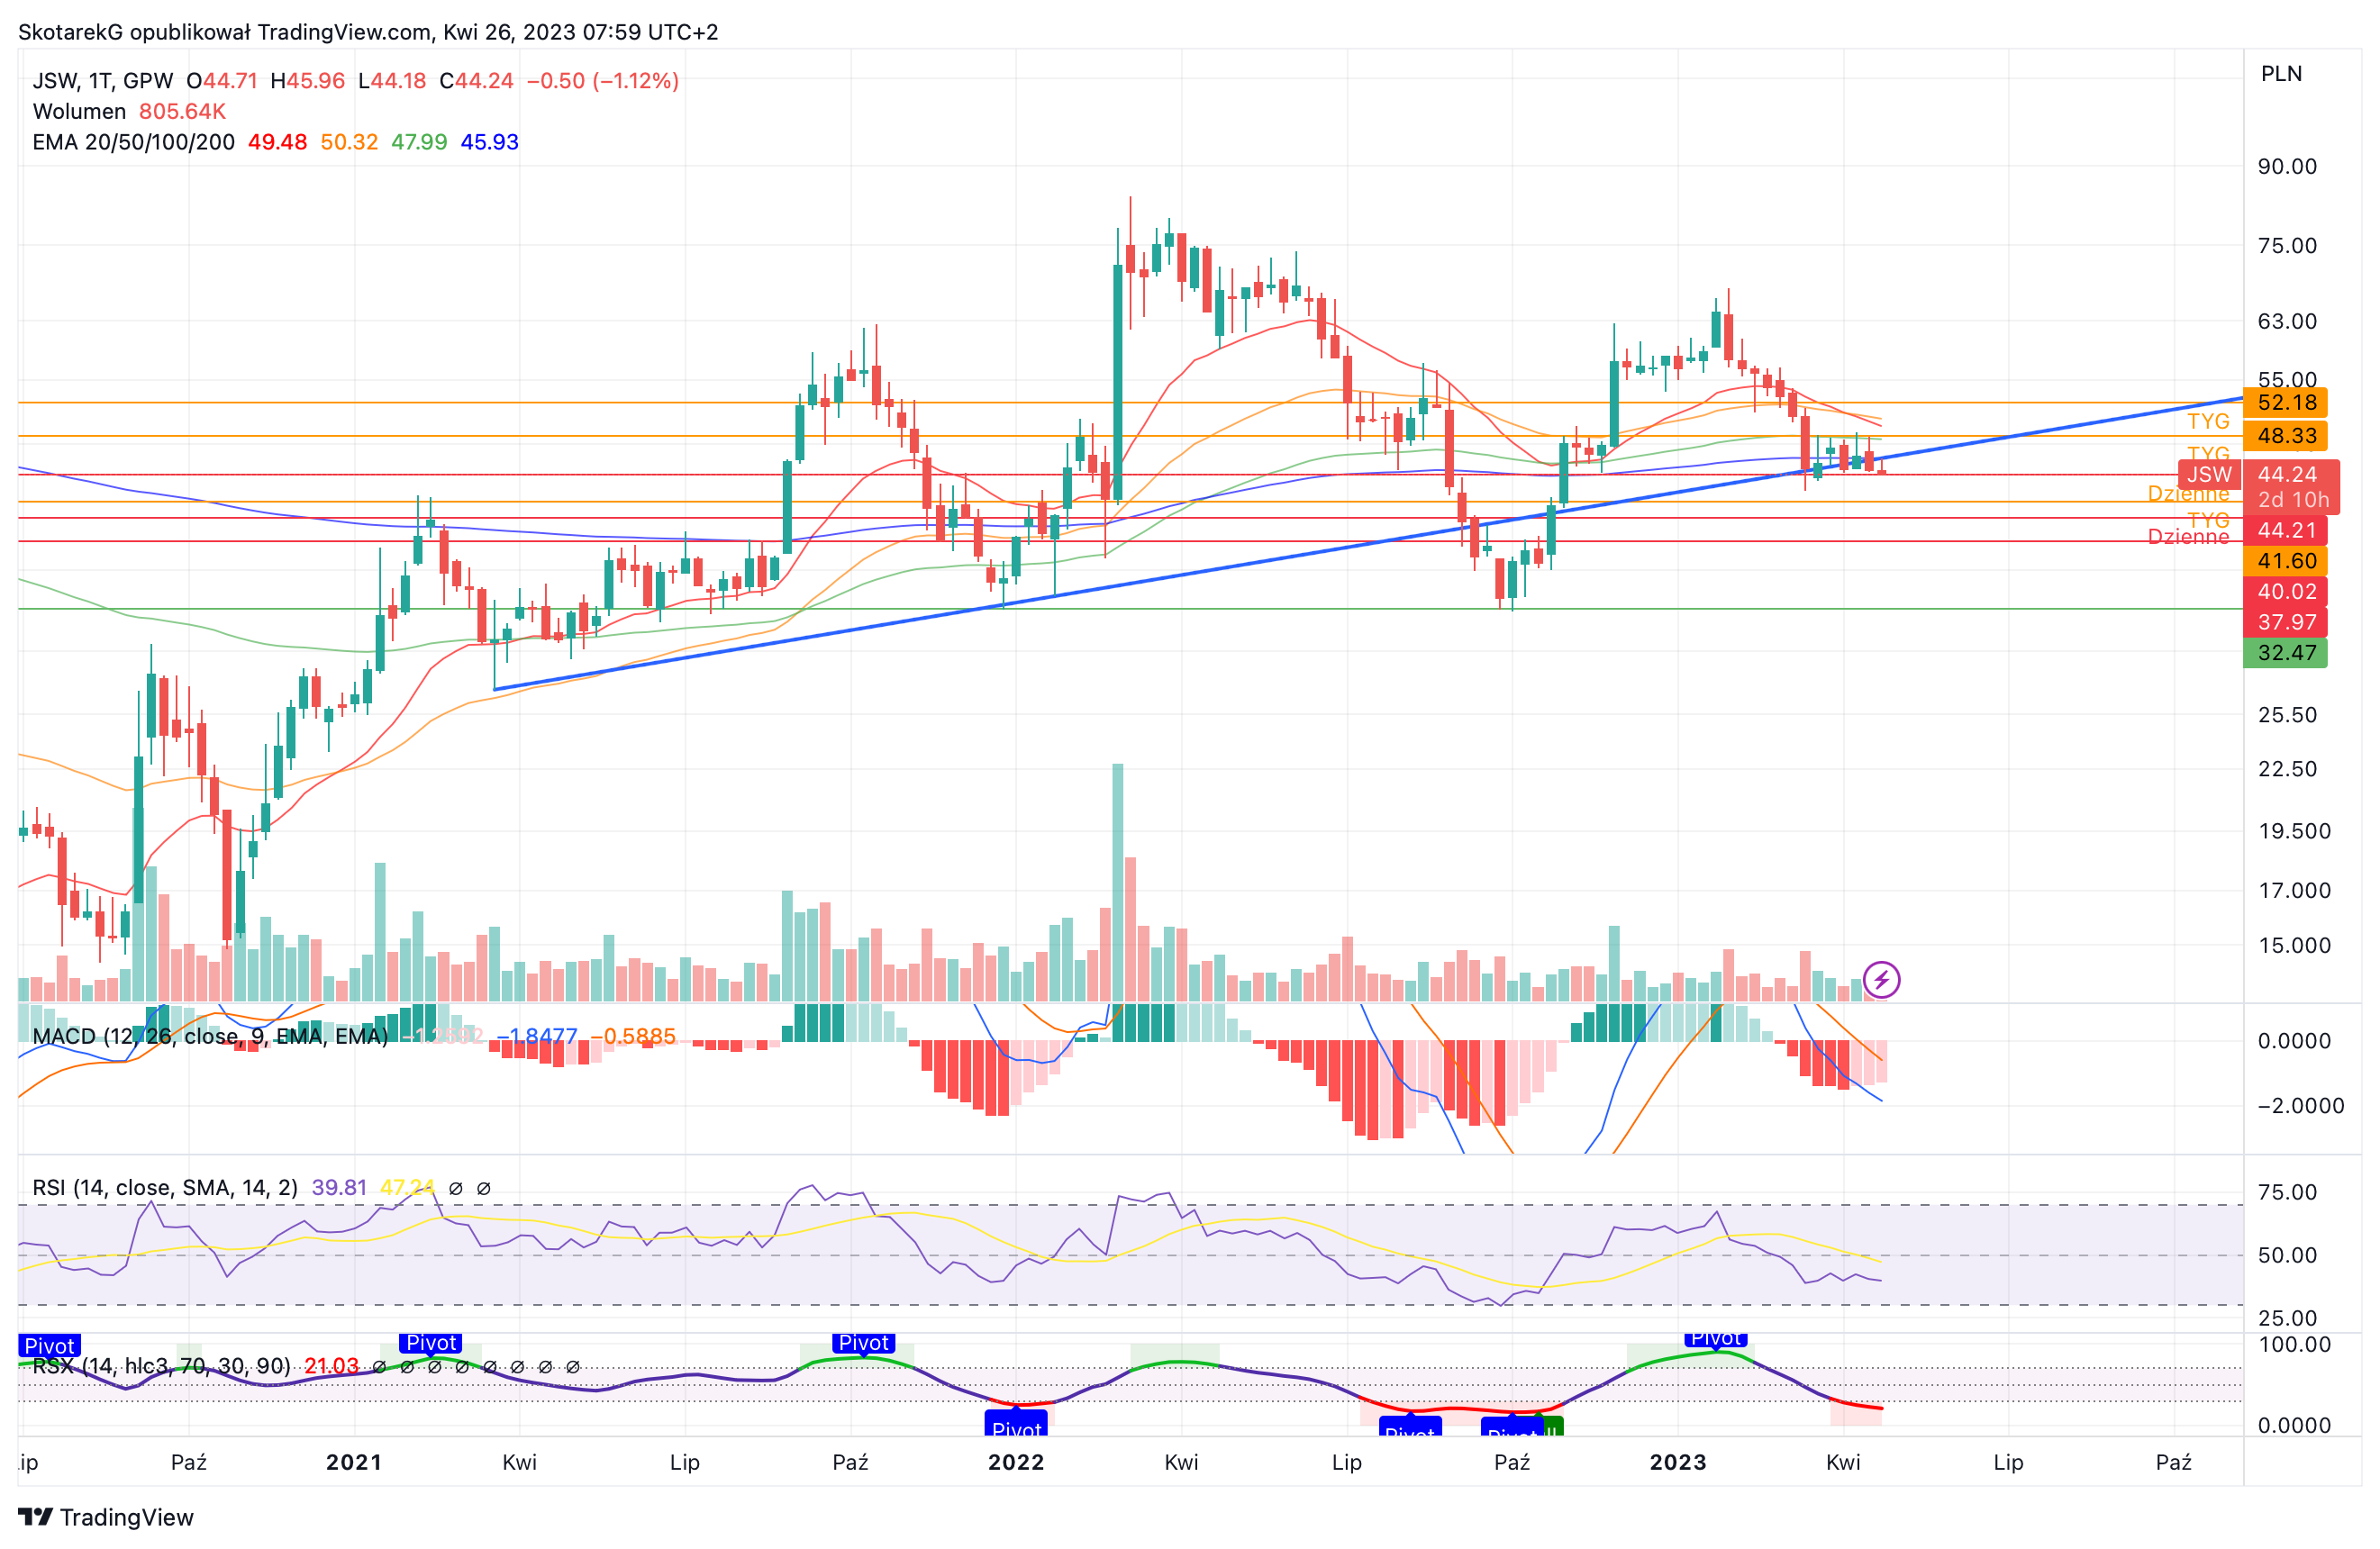This screenshot has height=1549, width=2380.
Task: Click the MACD value -1.8477
Action: pos(537,1036)
